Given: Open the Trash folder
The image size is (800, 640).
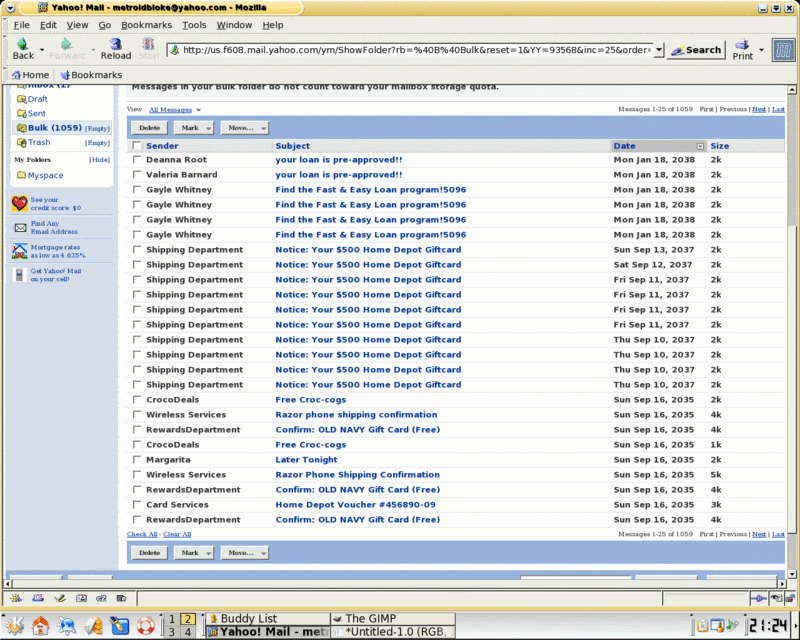Looking at the screenshot, I should pyautogui.click(x=34, y=142).
